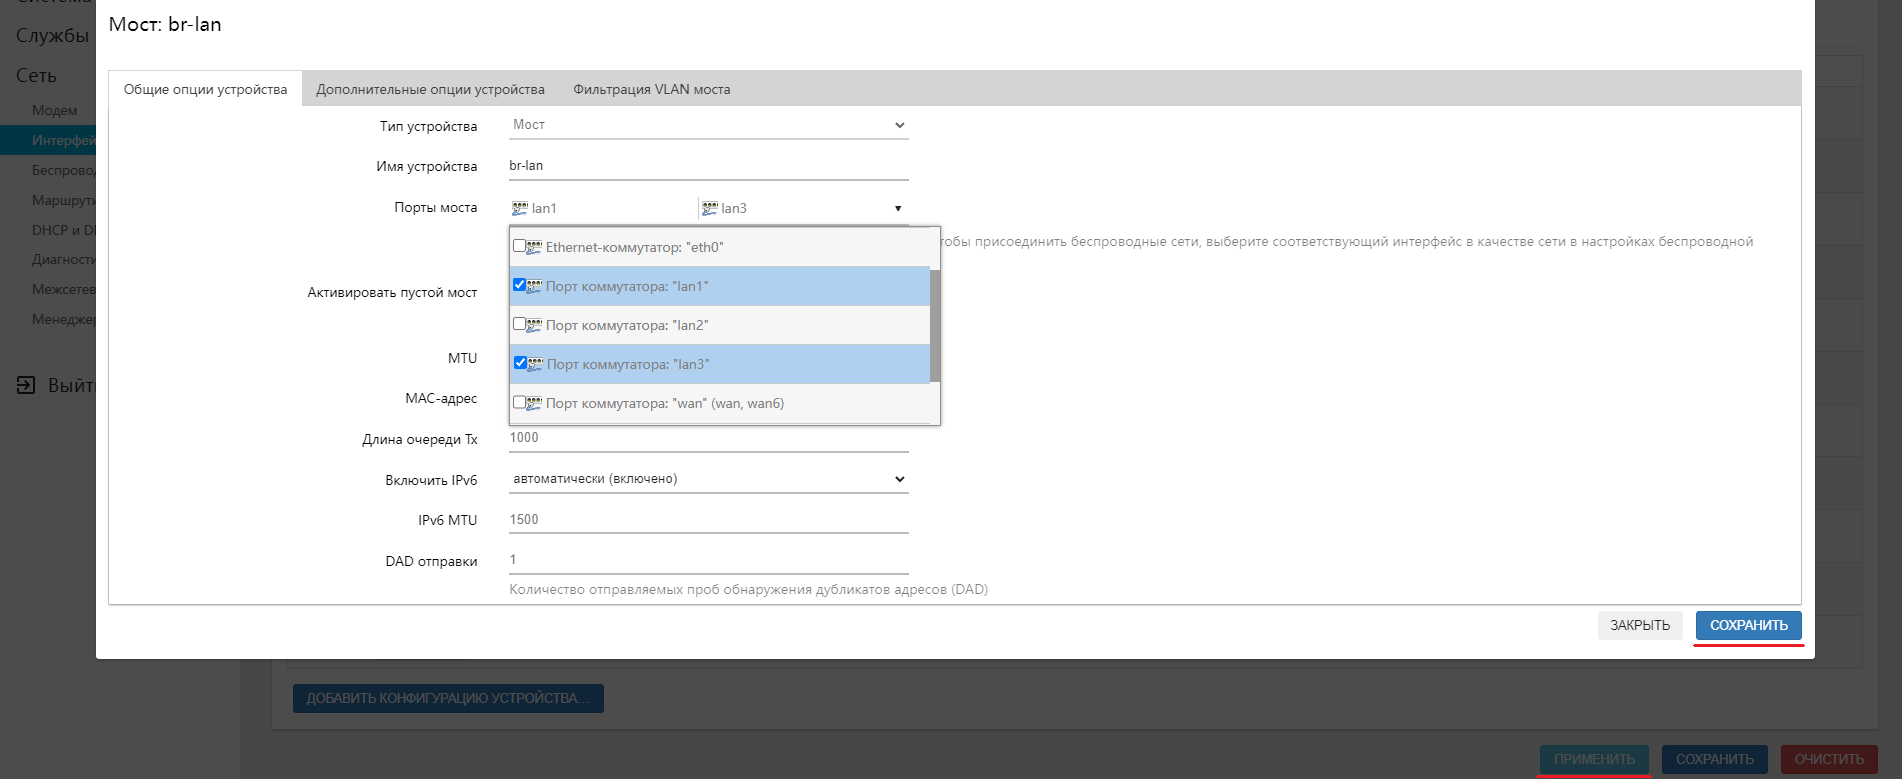Check the Ethernet-коммутатор eth0 checkbox

pyautogui.click(x=519, y=246)
